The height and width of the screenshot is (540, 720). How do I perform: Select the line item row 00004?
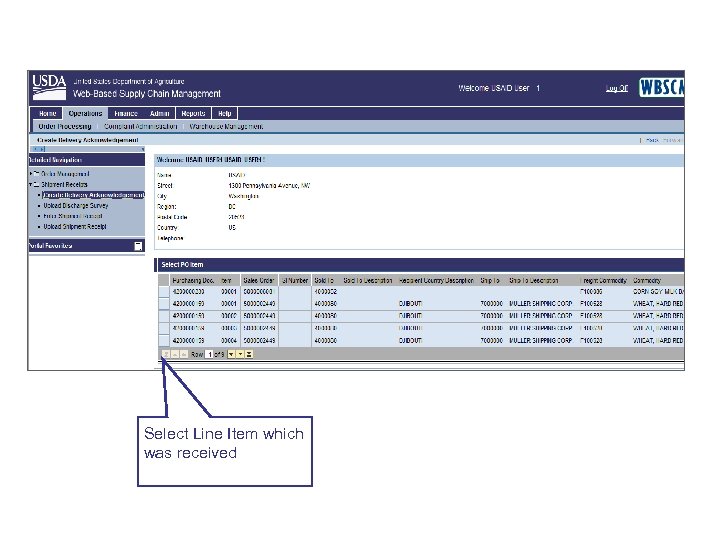pyautogui.click(x=164, y=340)
